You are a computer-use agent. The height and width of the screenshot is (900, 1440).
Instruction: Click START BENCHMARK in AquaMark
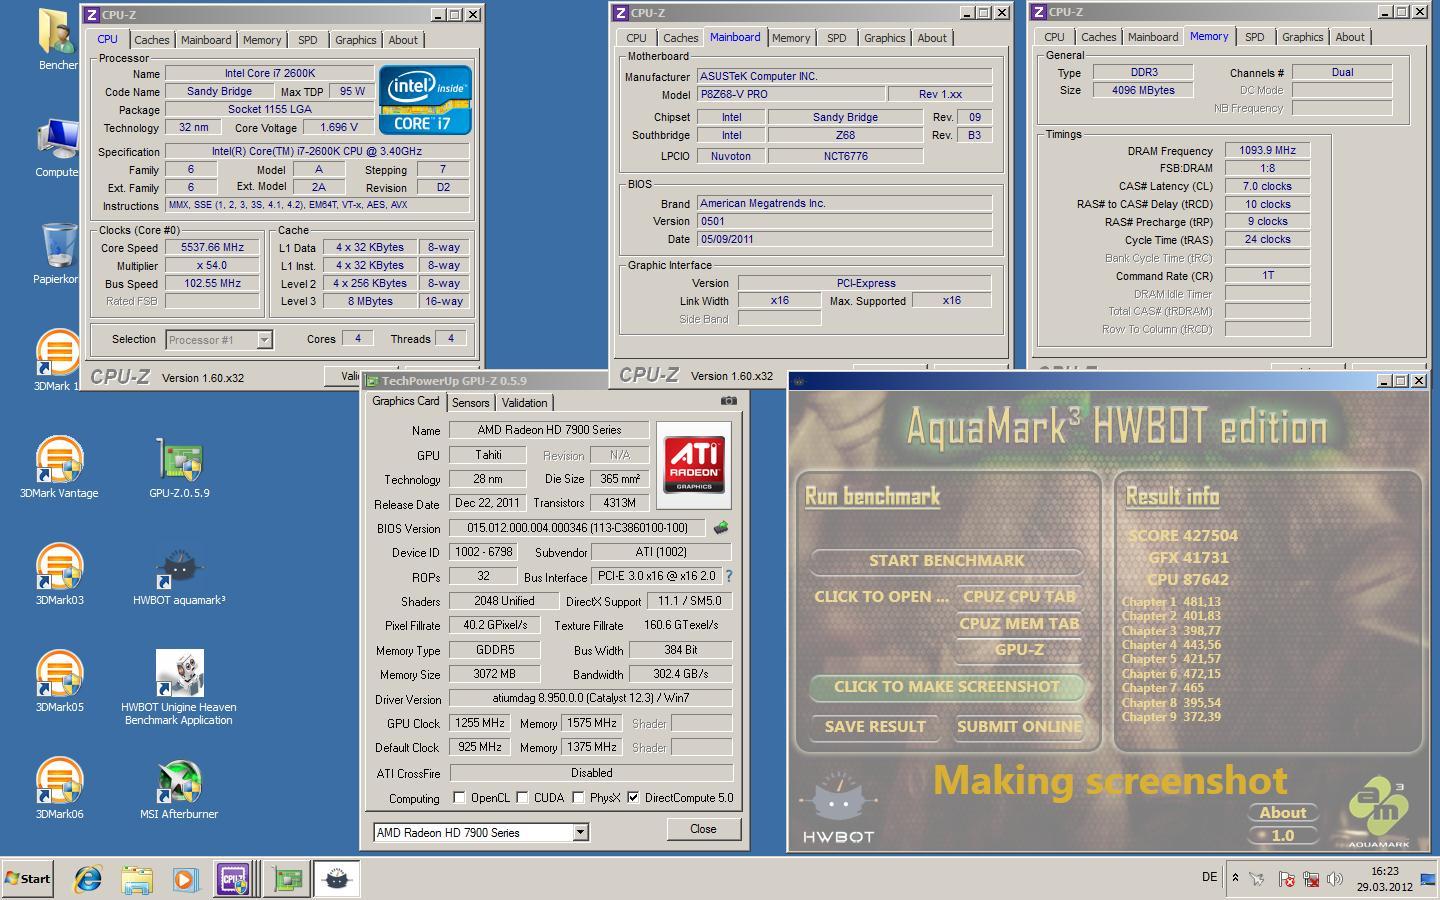pyautogui.click(x=946, y=560)
